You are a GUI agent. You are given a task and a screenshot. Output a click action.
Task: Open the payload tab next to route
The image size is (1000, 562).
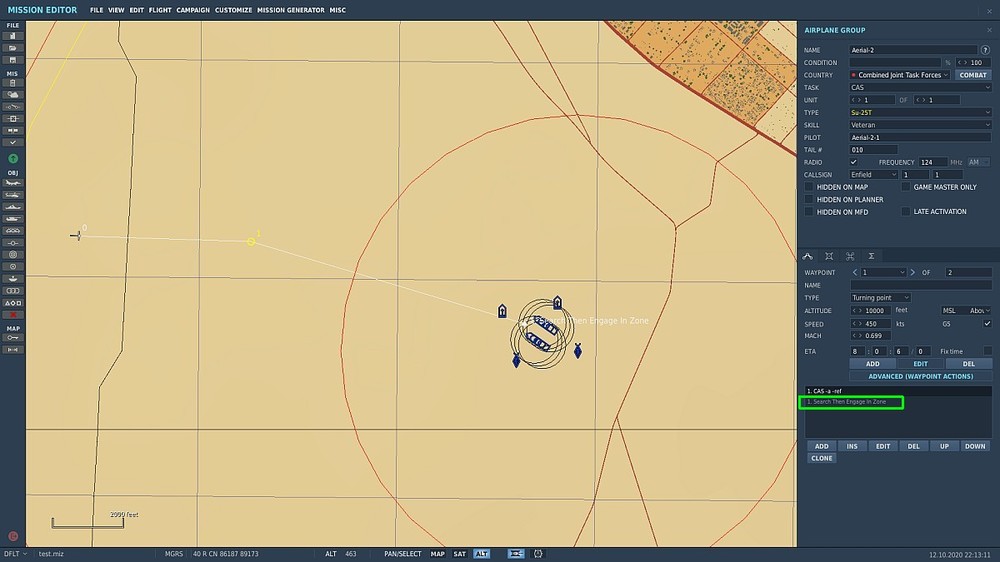click(829, 256)
